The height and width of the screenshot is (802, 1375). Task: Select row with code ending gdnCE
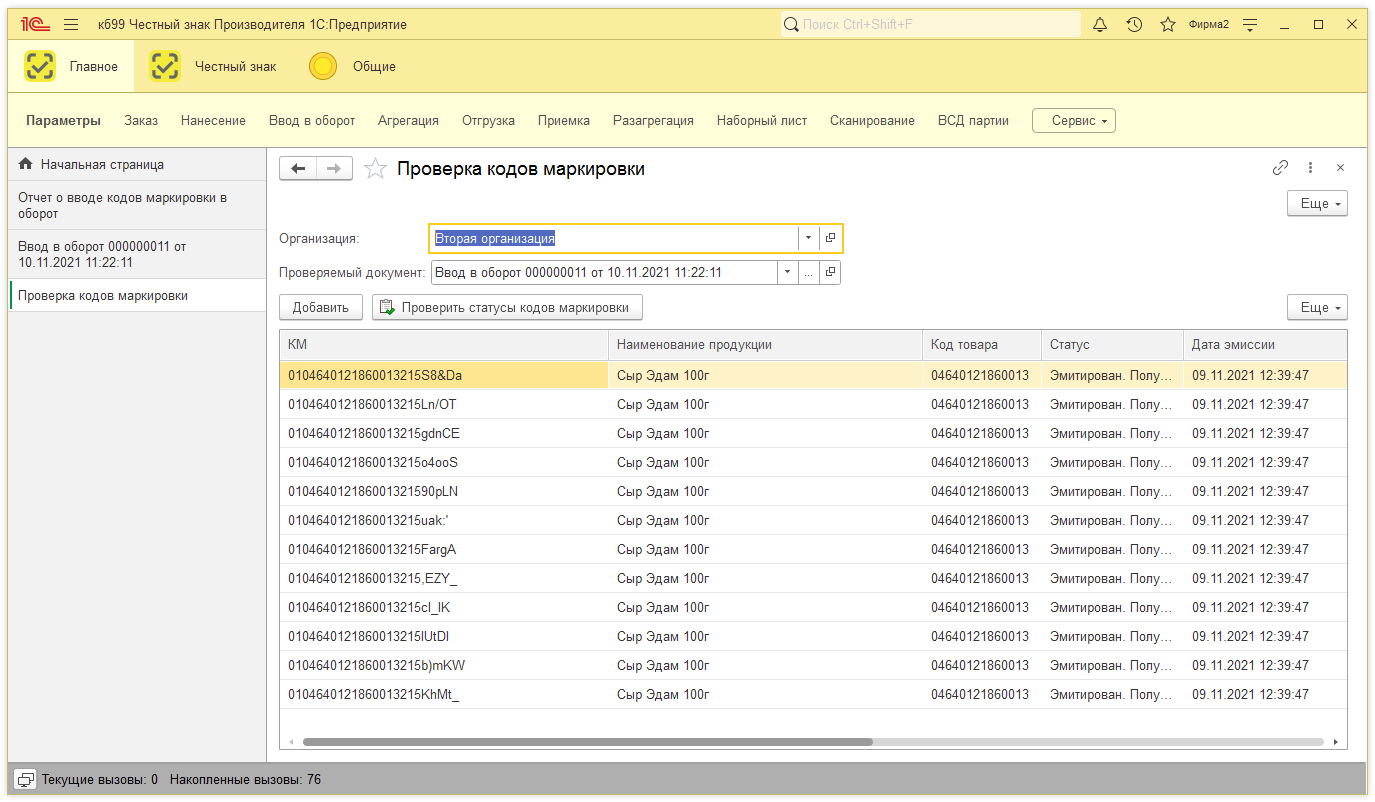(x=813, y=433)
